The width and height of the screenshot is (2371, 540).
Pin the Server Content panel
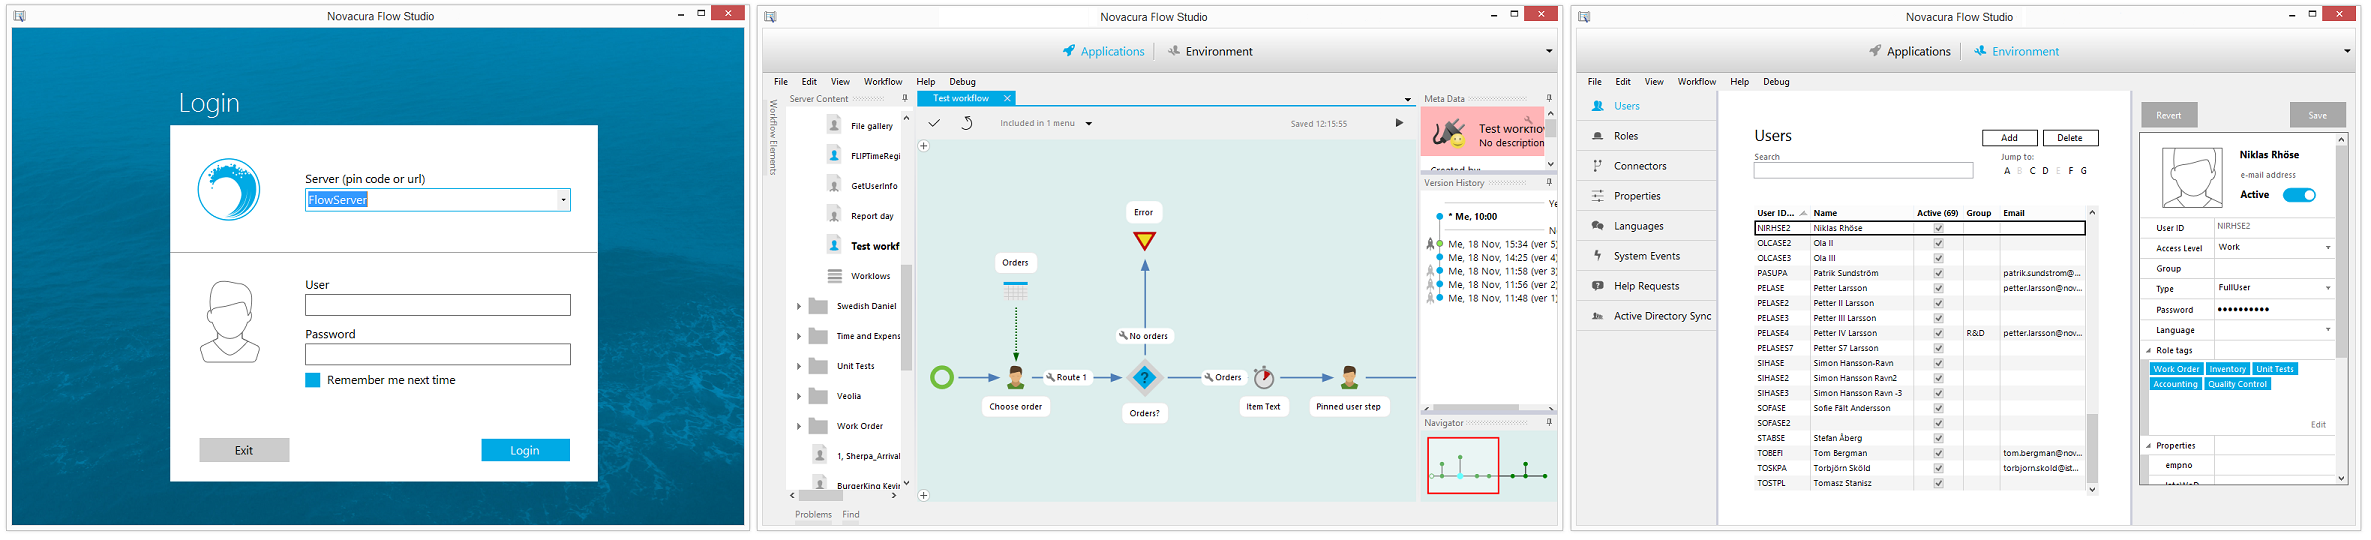(905, 98)
